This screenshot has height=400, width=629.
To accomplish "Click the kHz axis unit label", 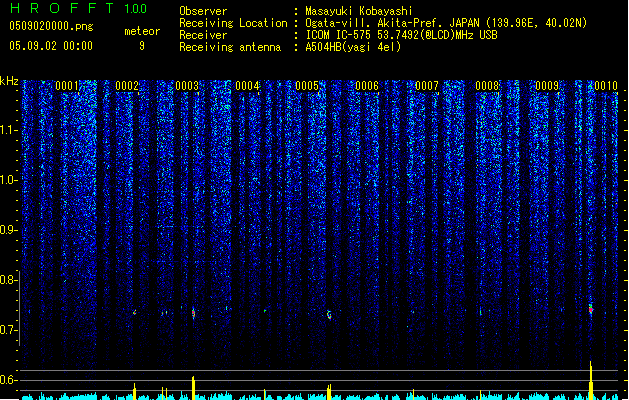I will click(x=9, y=81).
